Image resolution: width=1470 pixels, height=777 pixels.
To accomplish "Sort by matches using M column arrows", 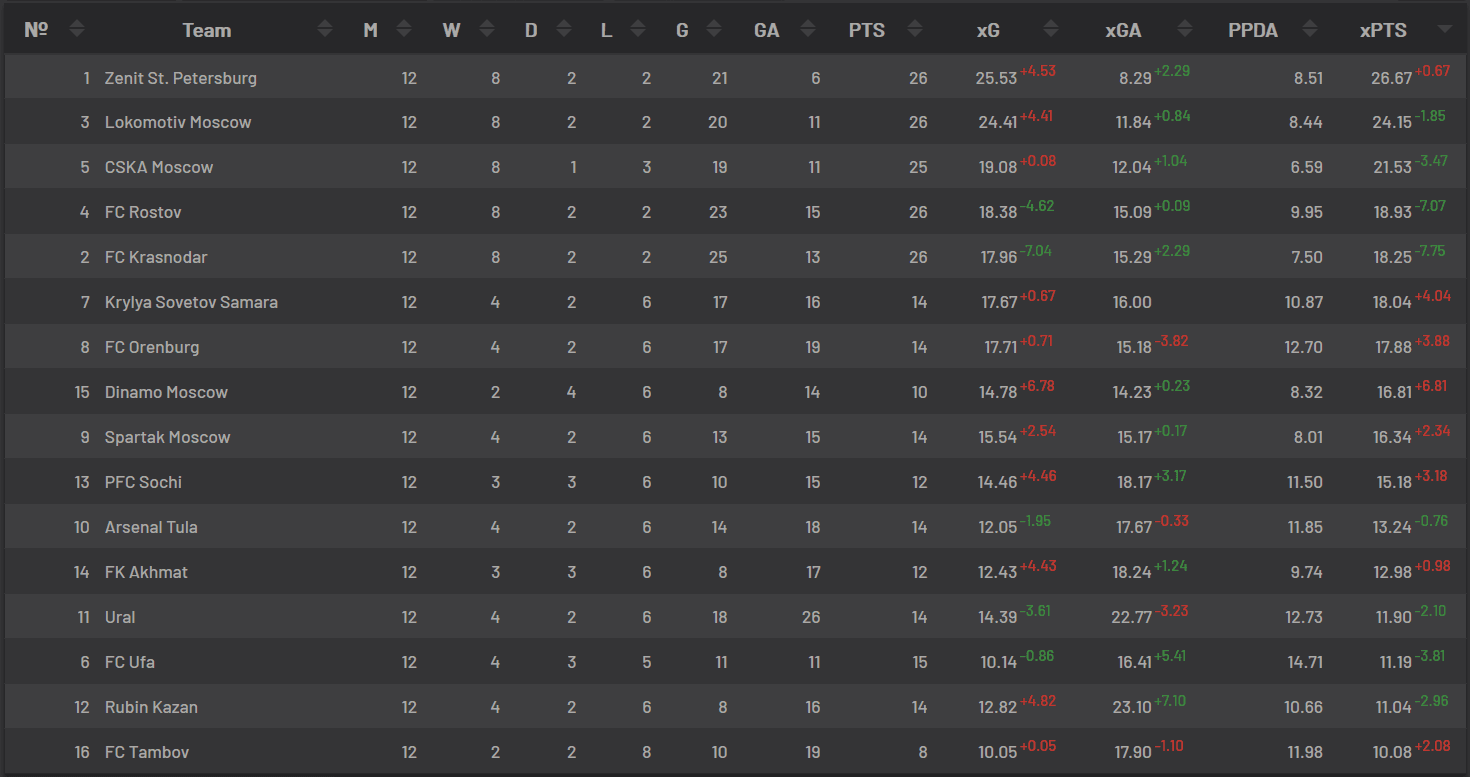I will tap(404, 30).
